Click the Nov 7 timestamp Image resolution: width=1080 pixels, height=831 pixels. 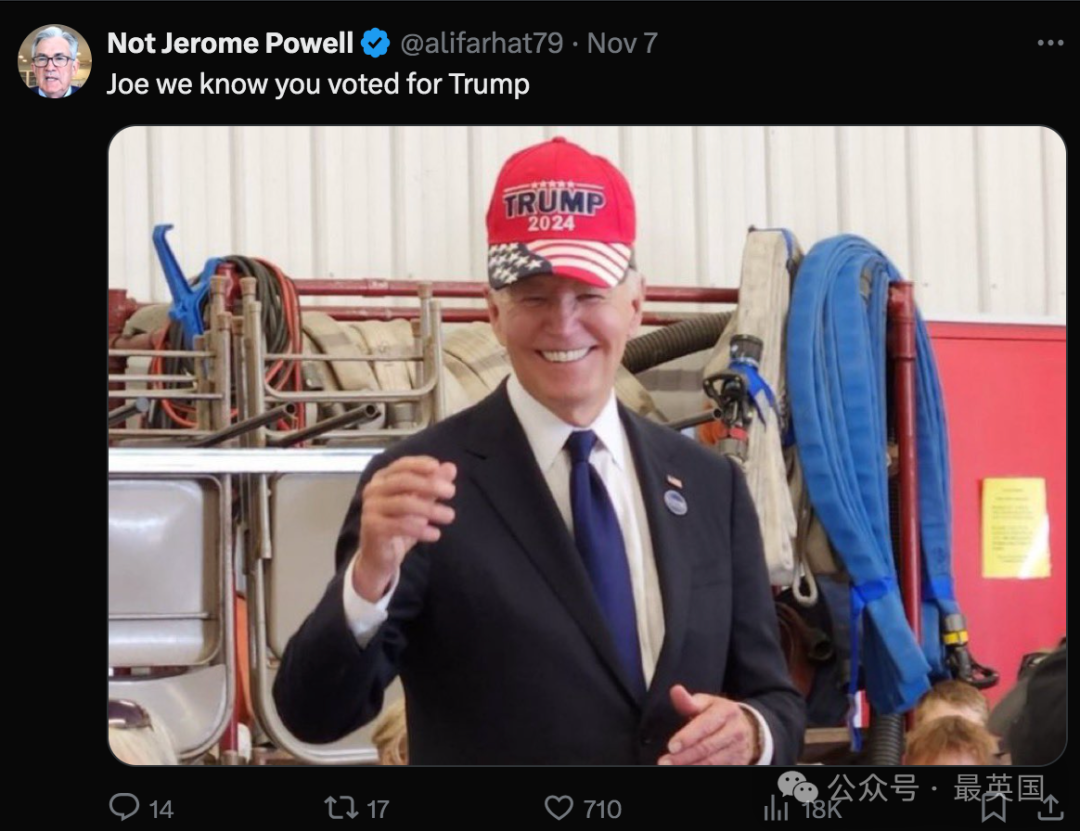pos(622,43)
